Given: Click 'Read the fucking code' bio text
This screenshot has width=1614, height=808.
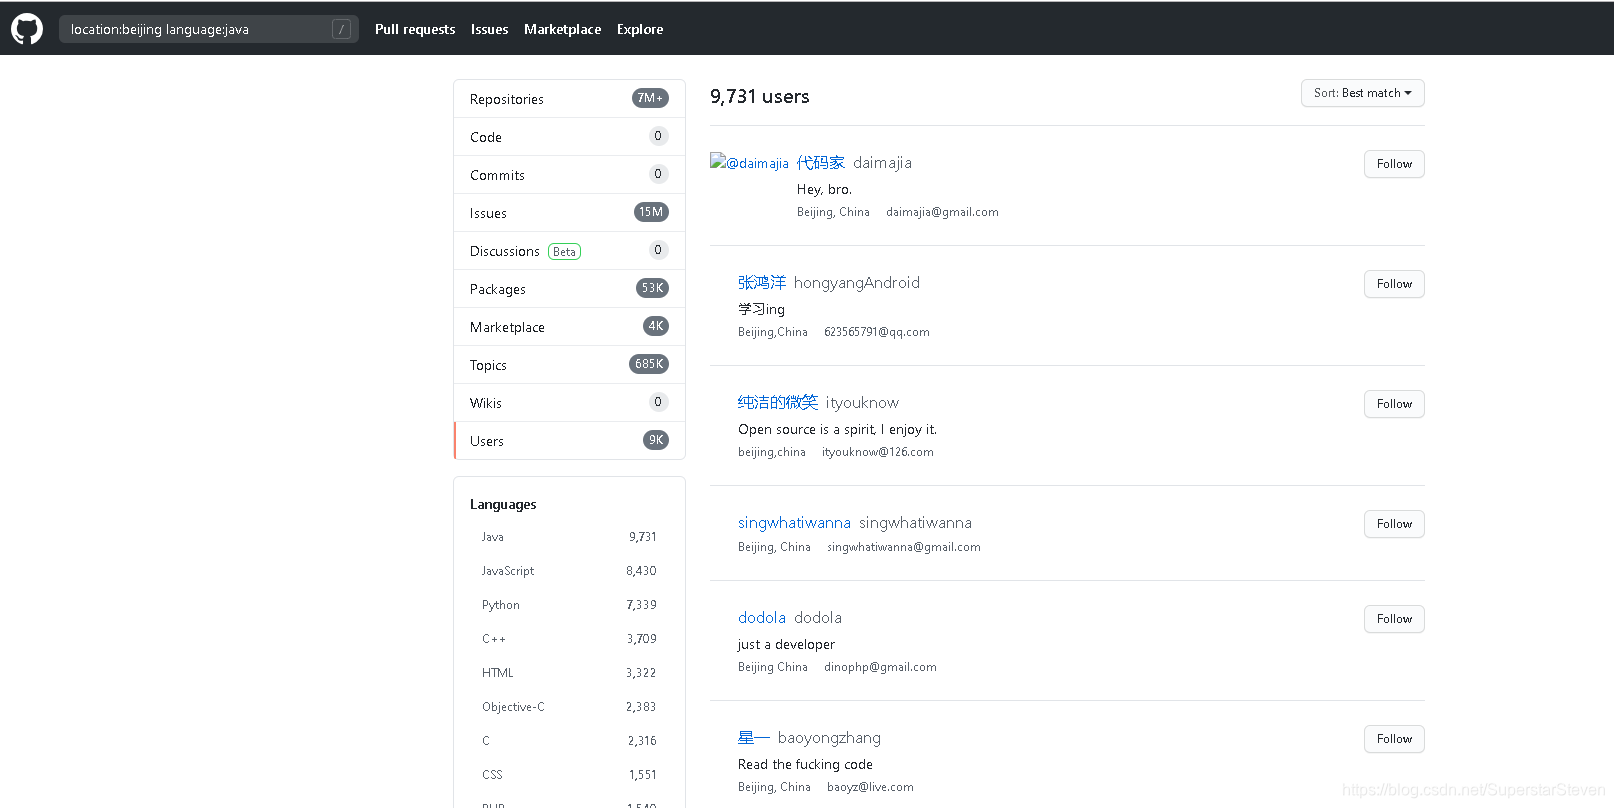Looking at the screenshot, I should [805, 764].
